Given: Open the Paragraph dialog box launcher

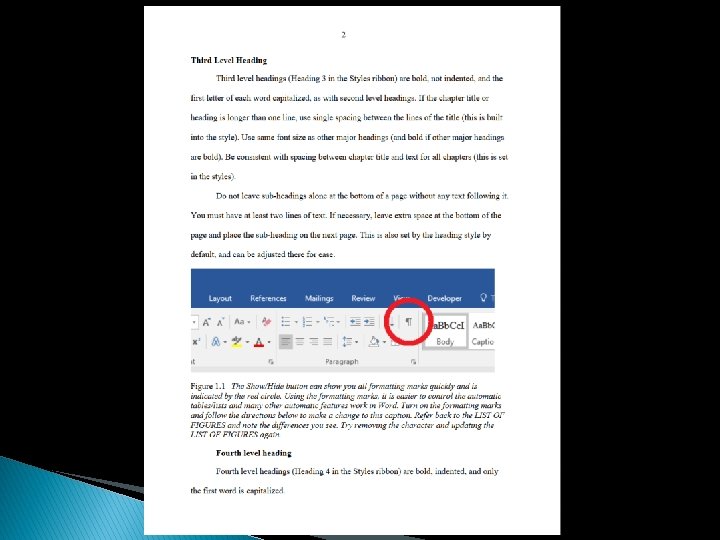Looking at the screenshot, I should tap(413, 362).
